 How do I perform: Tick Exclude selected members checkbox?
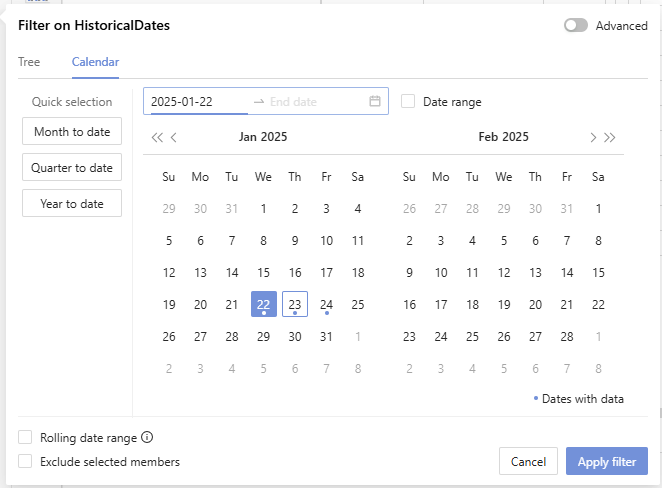(25, 462)
